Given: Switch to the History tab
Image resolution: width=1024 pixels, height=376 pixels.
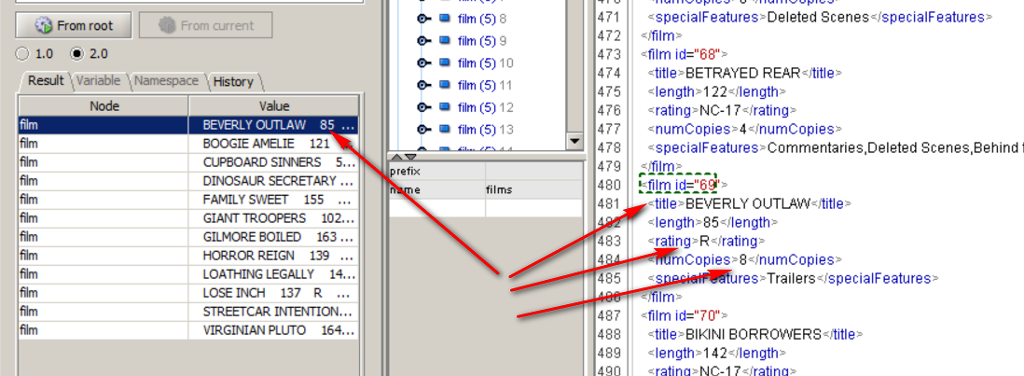Looking at the screenshot, I should pos(233,81).
